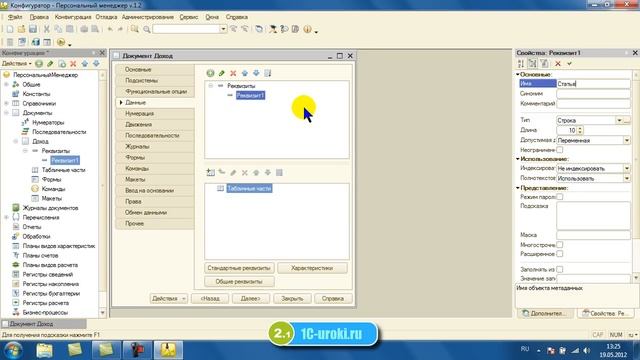Add object with green plus in Configuration panel
Viewport: 640px width, 360px height.
39,64
